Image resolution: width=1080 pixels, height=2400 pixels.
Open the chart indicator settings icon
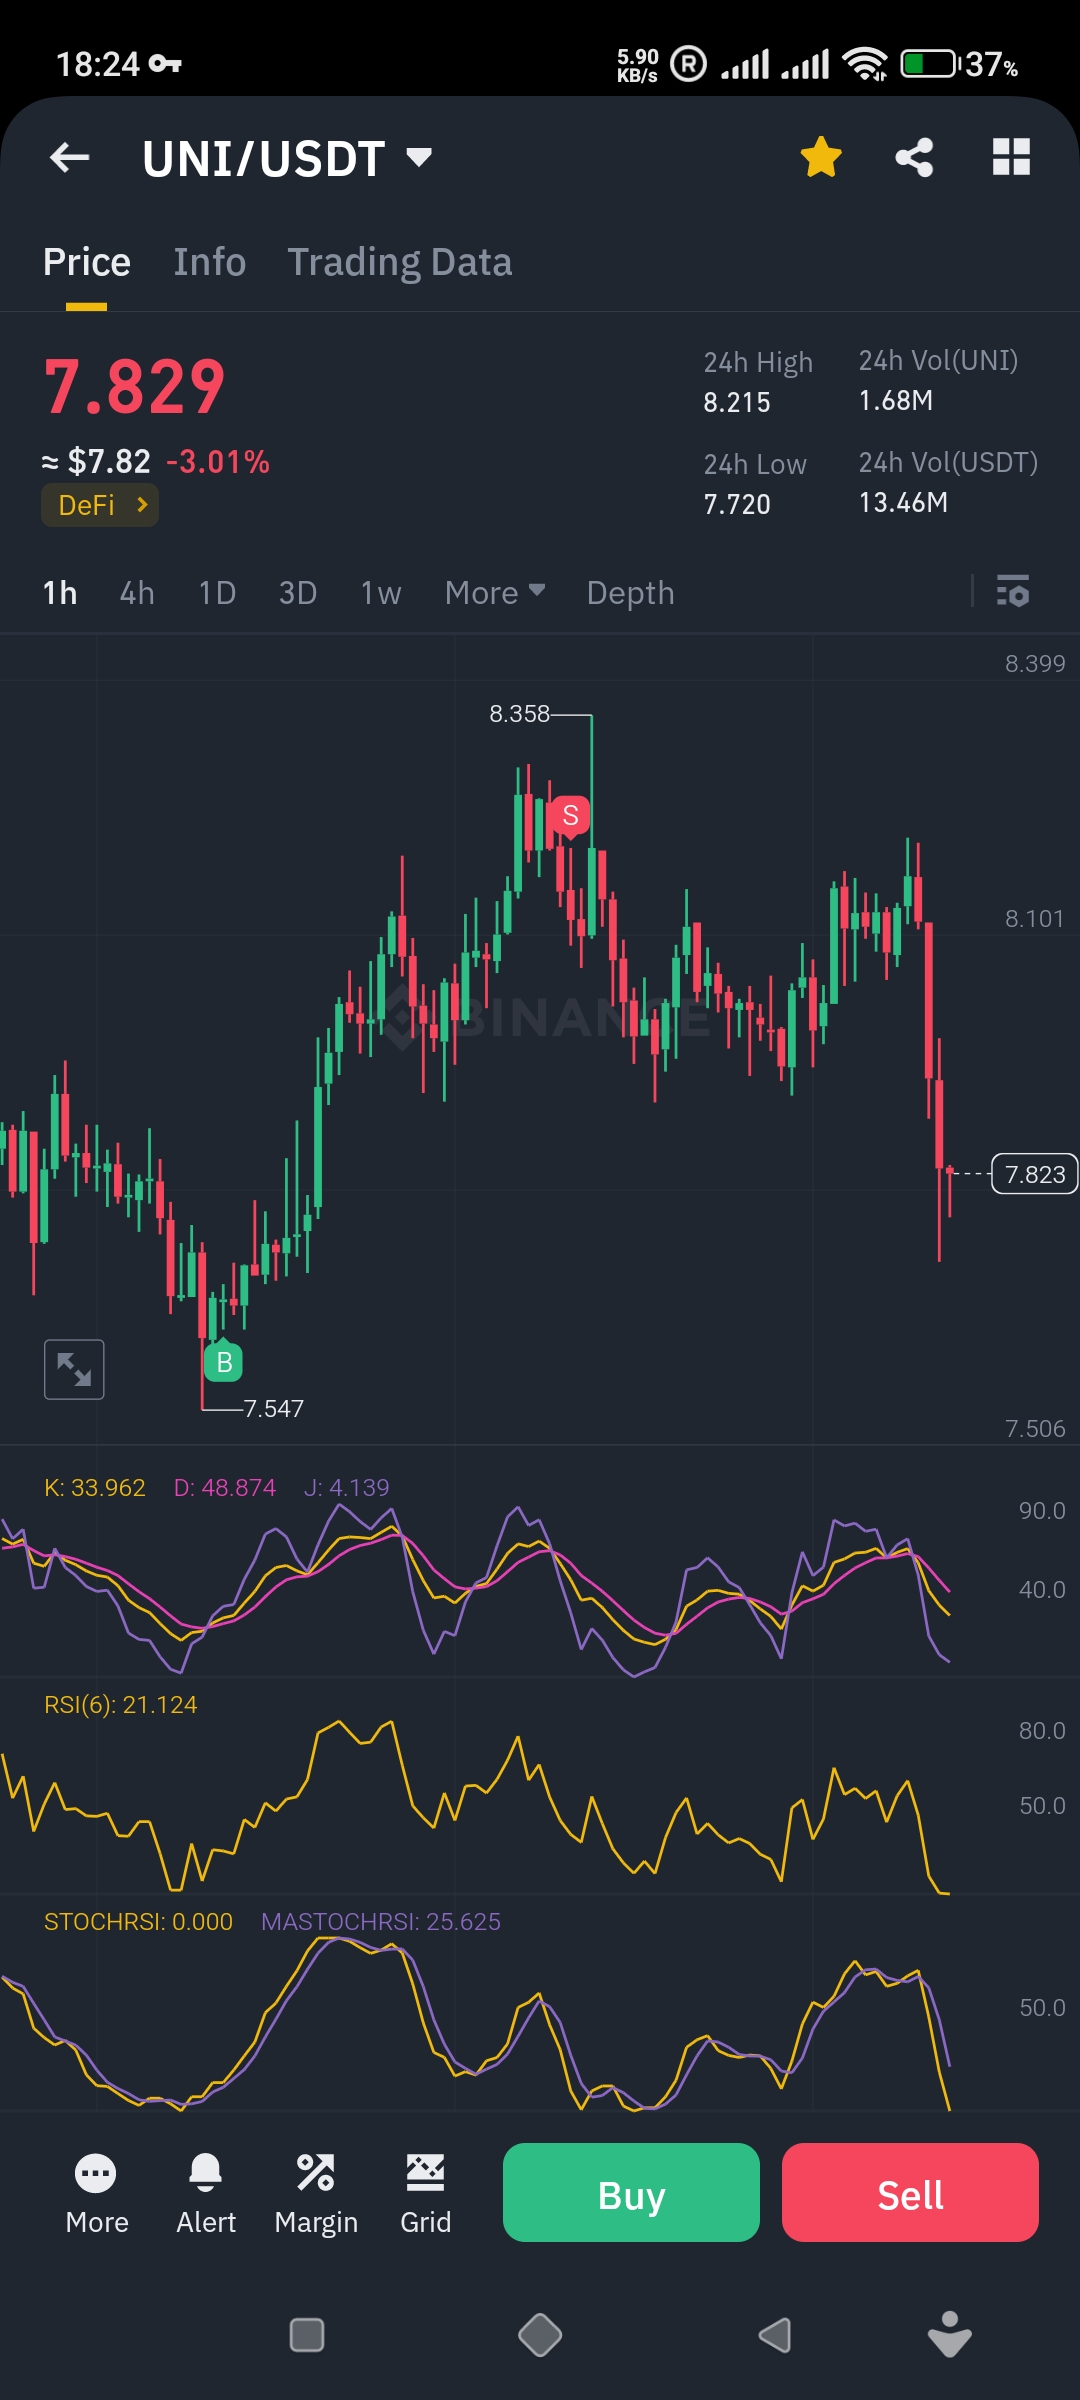[x=1013, y=592]
